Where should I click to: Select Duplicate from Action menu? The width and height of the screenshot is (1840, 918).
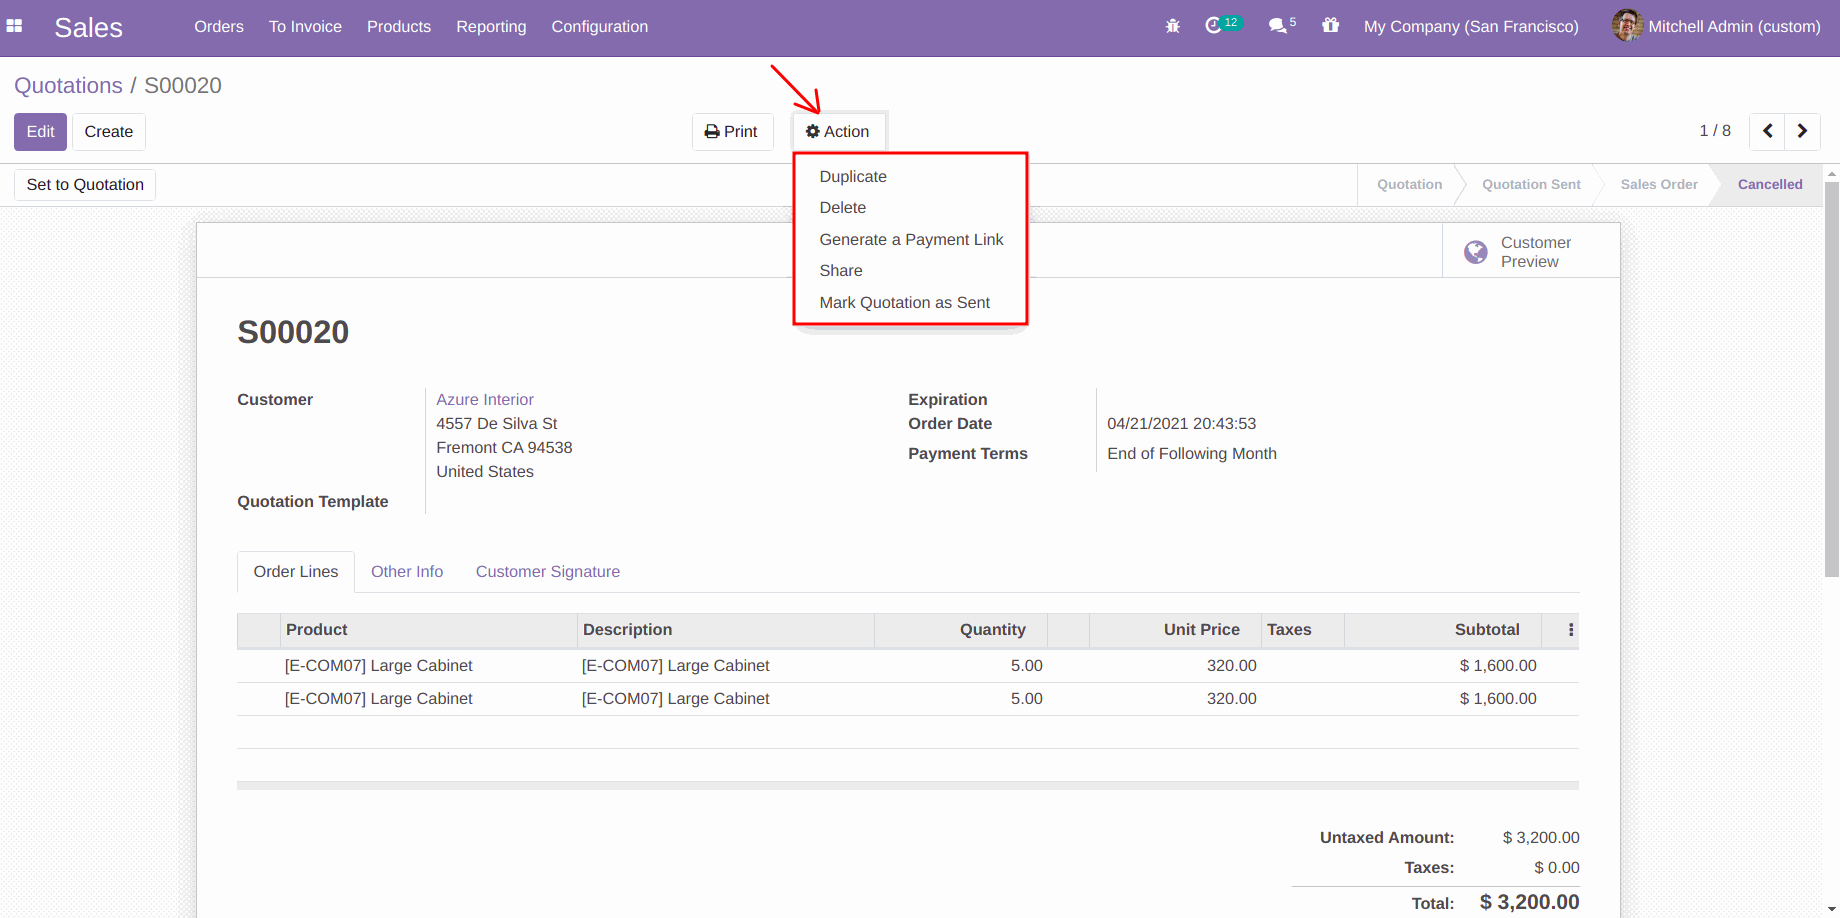853,177
